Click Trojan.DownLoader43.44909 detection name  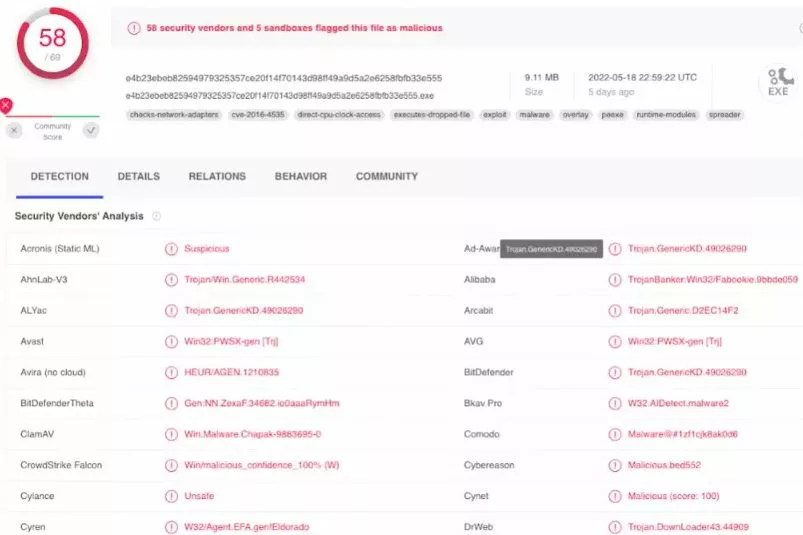pyautogui.click(x=688, y=527)
